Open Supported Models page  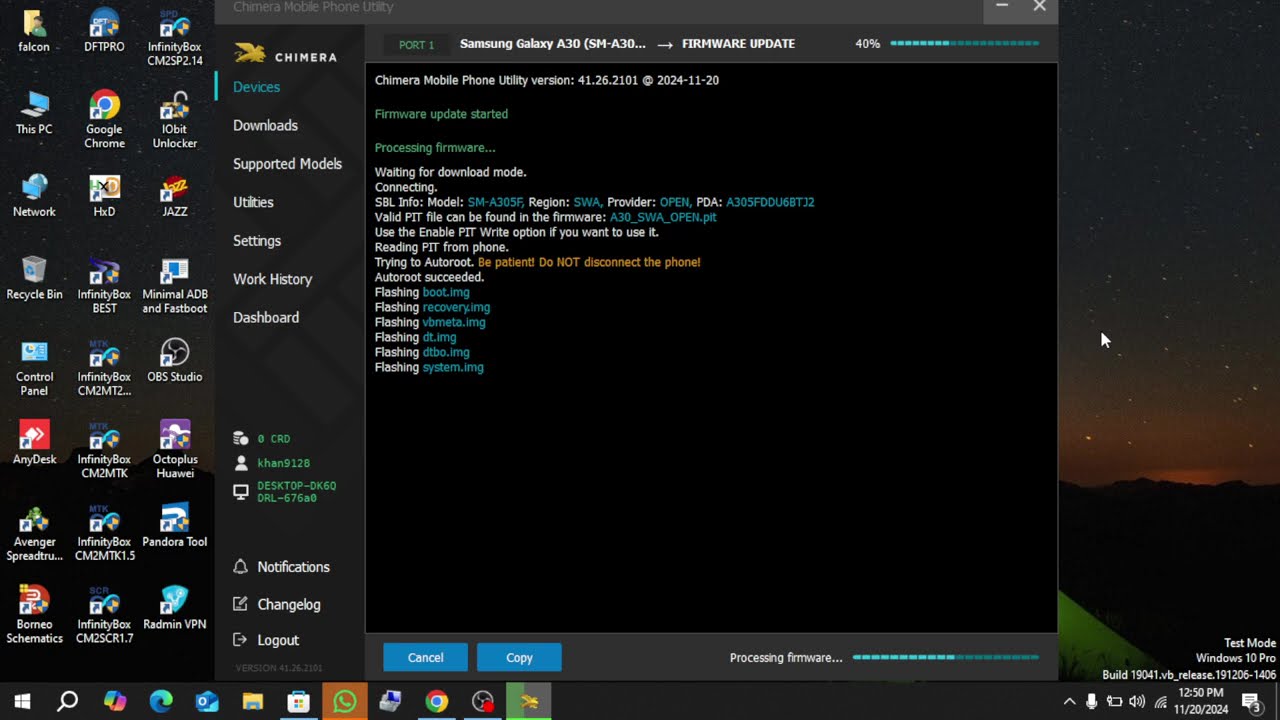[287, 164]
